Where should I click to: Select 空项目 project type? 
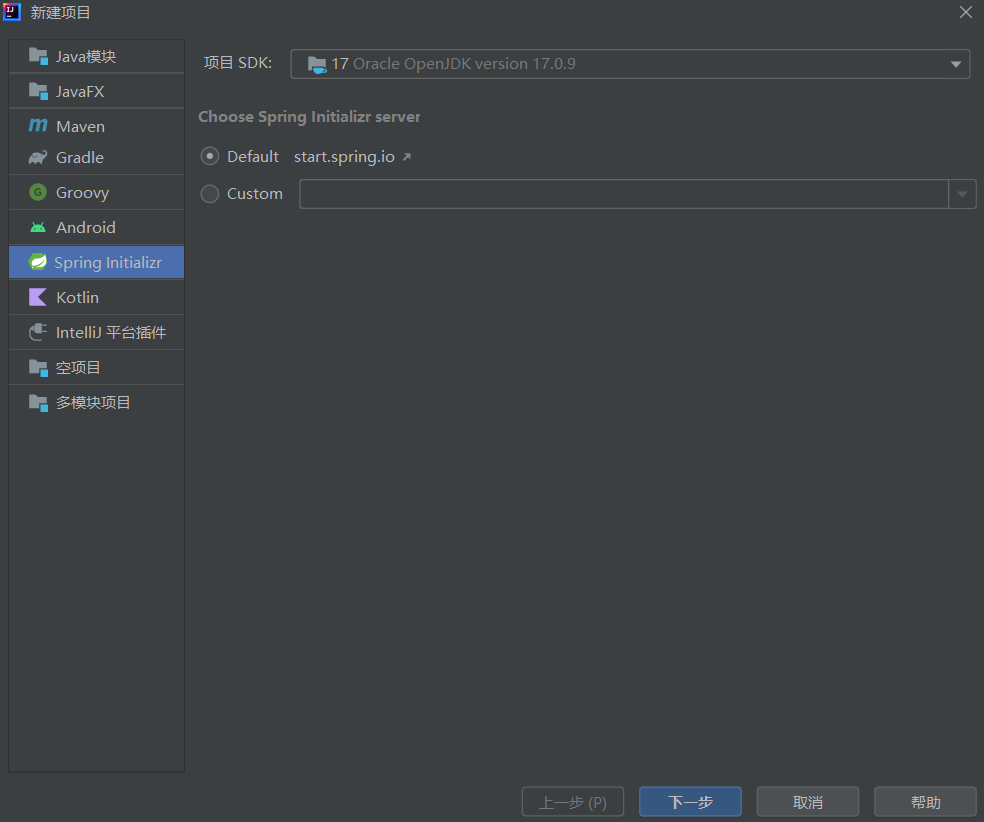click(97, 368)
